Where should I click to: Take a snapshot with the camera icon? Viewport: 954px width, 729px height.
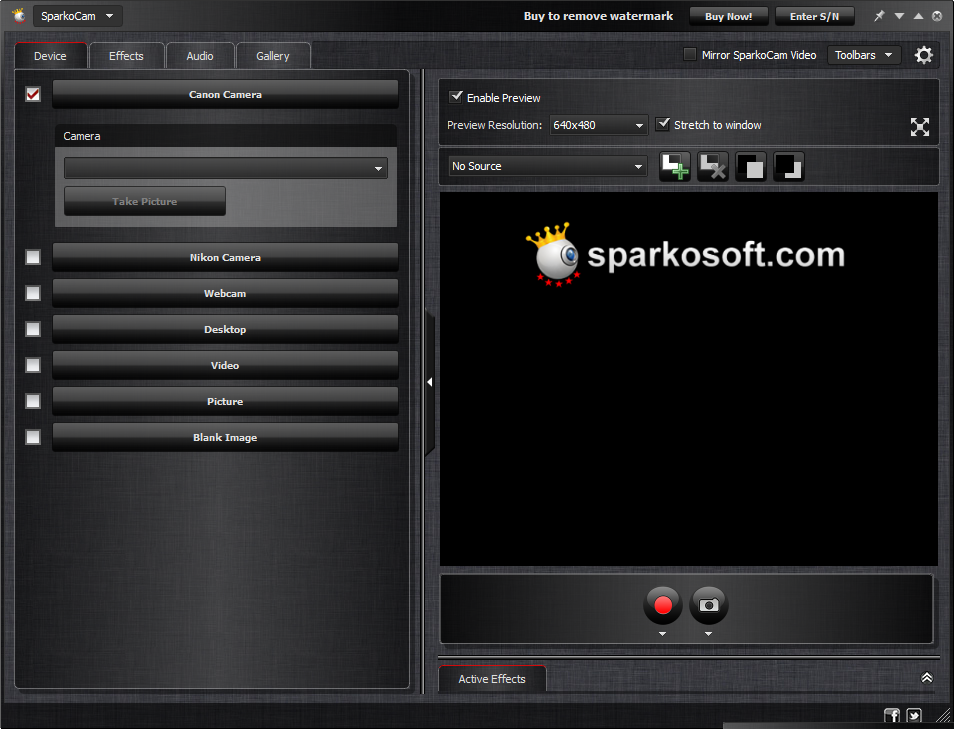pos(709,605)
